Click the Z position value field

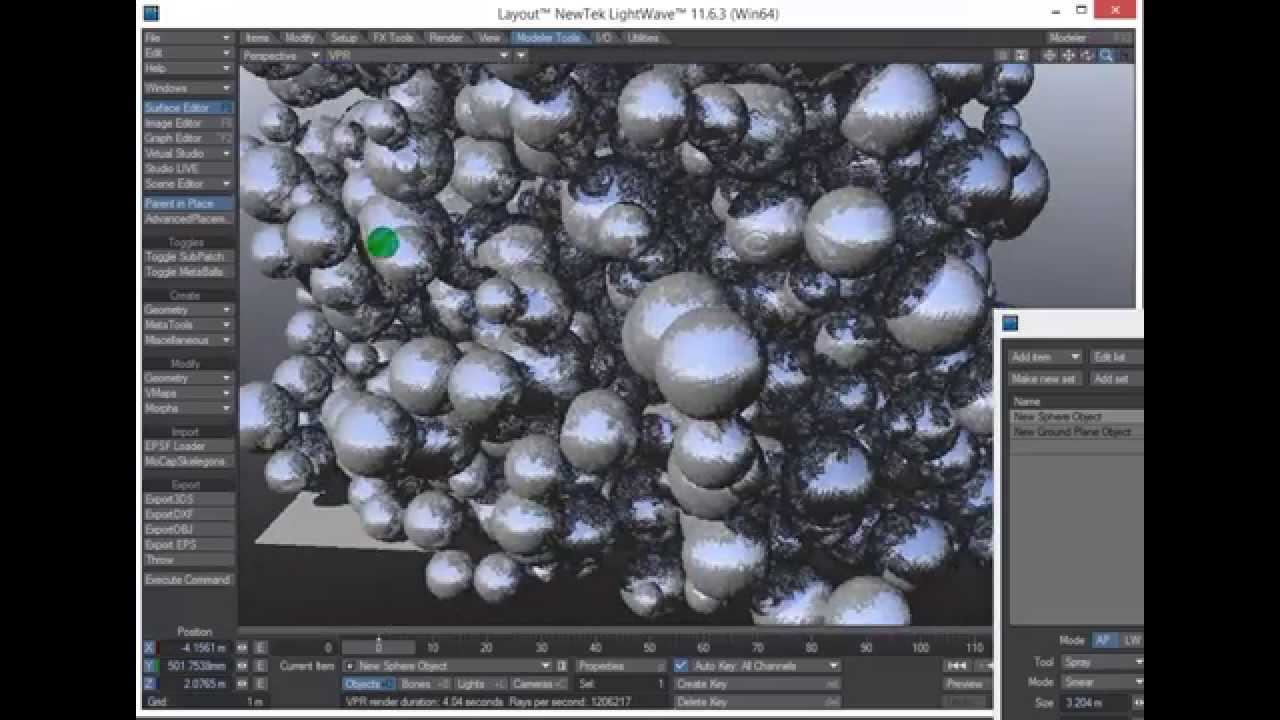195,684
